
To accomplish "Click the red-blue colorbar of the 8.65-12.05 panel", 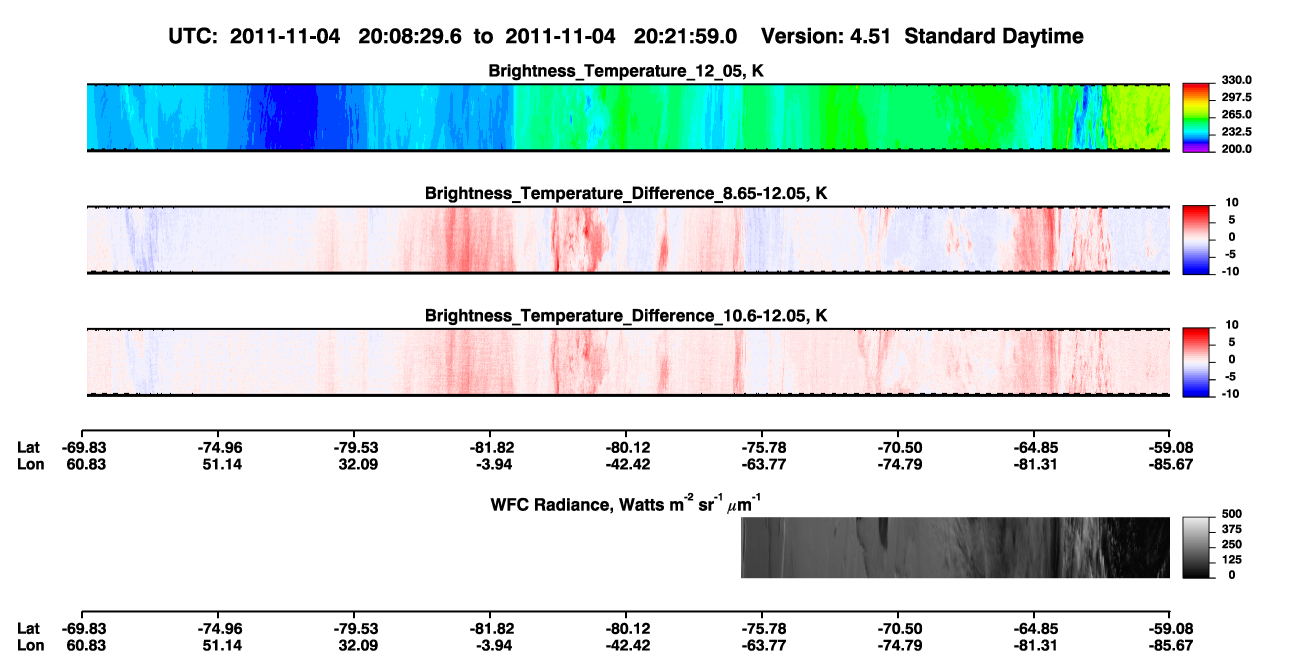I will click(1196, 239).
